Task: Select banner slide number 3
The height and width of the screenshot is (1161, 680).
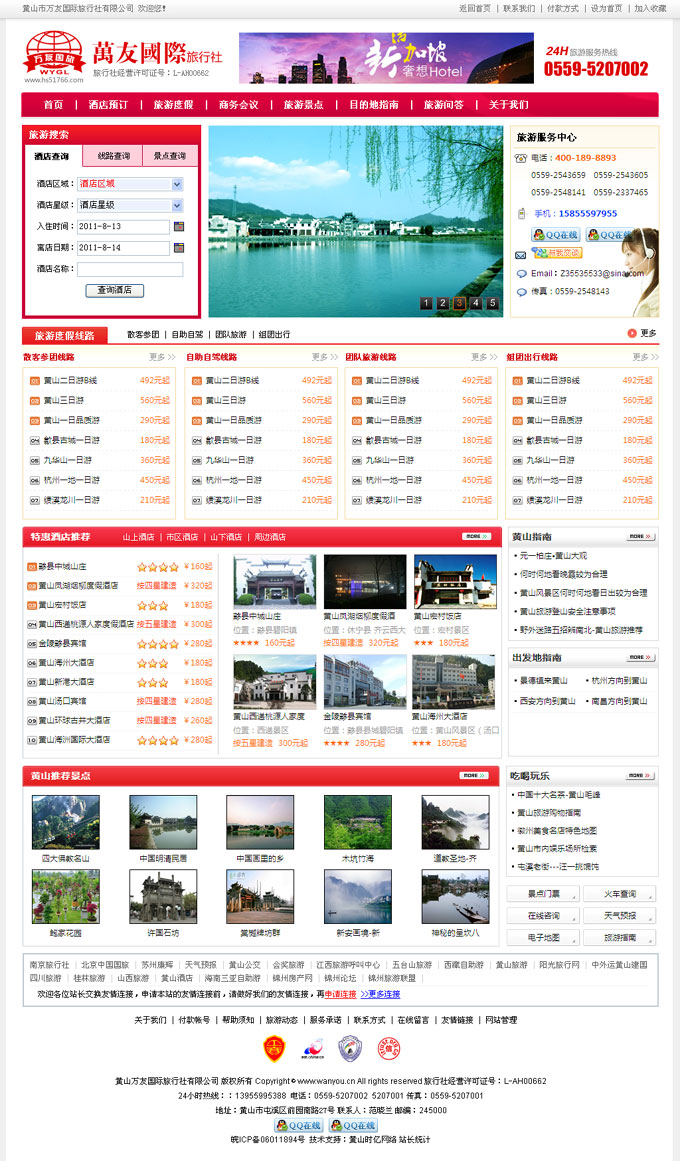Action: click(459, 303)
